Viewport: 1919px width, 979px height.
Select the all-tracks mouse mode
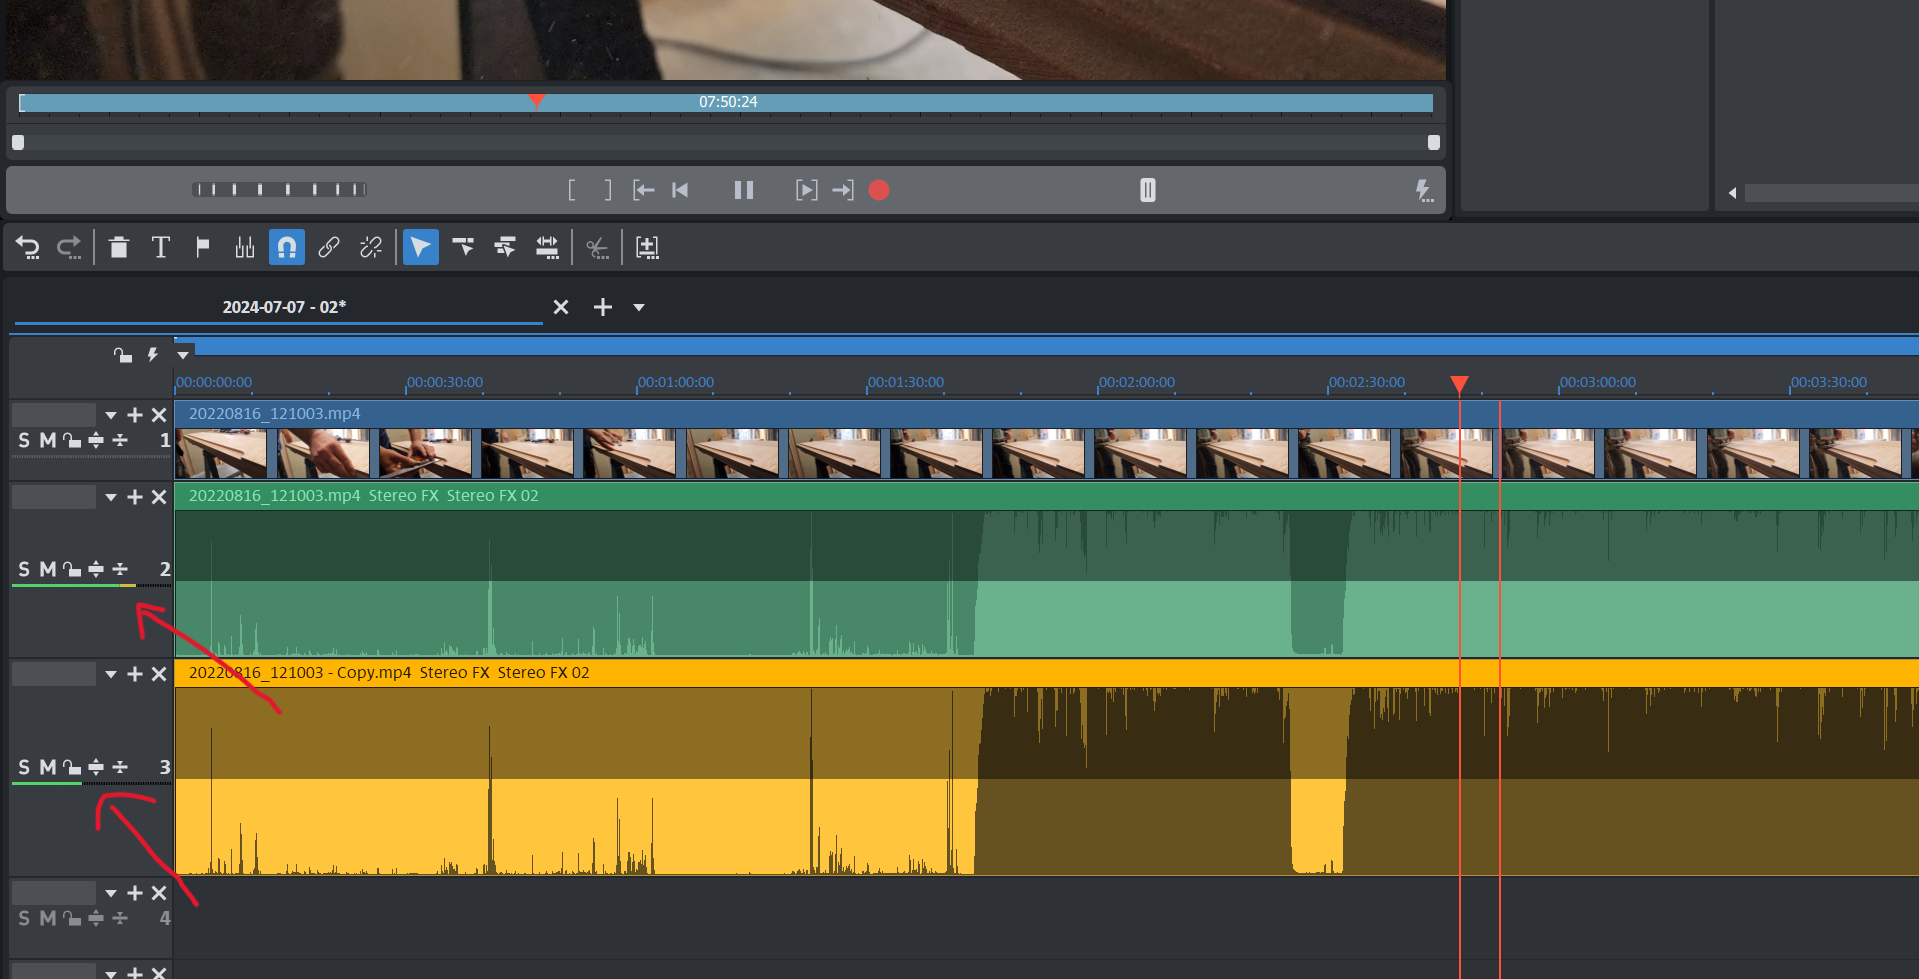(x=505, y=247)
